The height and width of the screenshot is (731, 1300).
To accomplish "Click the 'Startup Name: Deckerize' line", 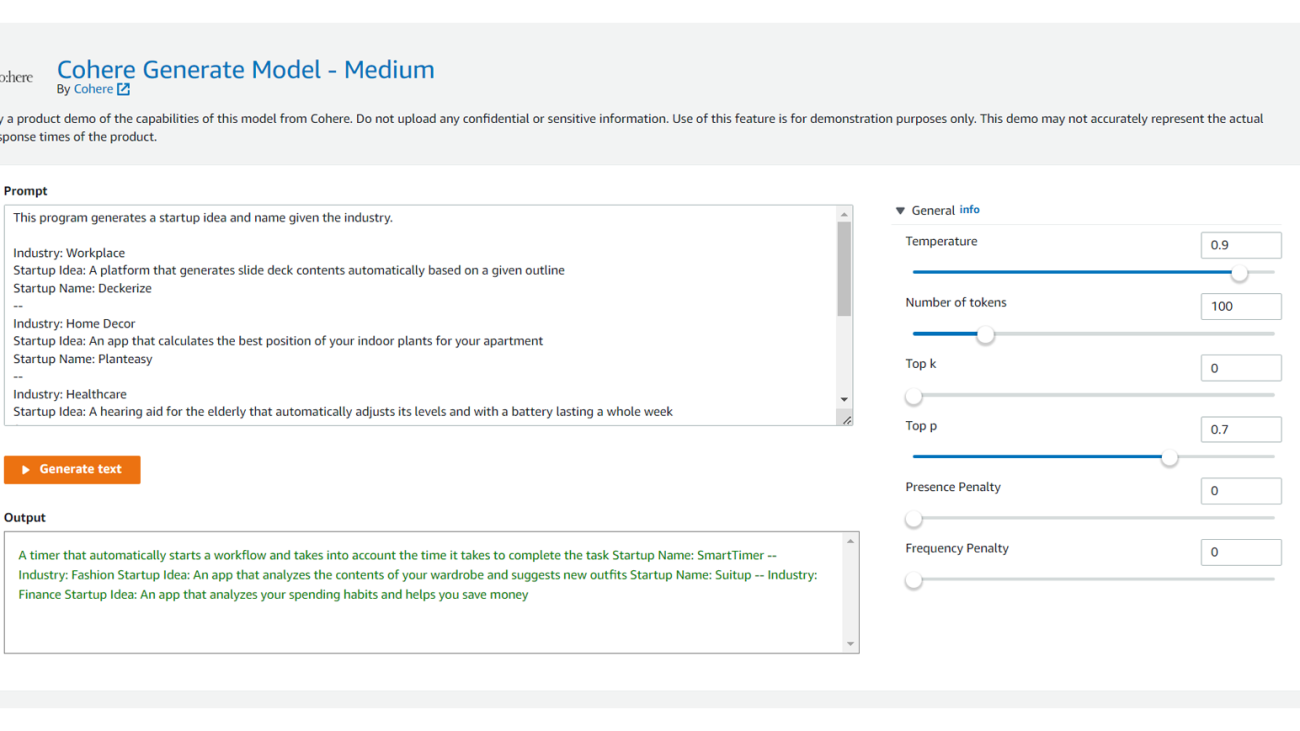I will click(x=83, y=288).
